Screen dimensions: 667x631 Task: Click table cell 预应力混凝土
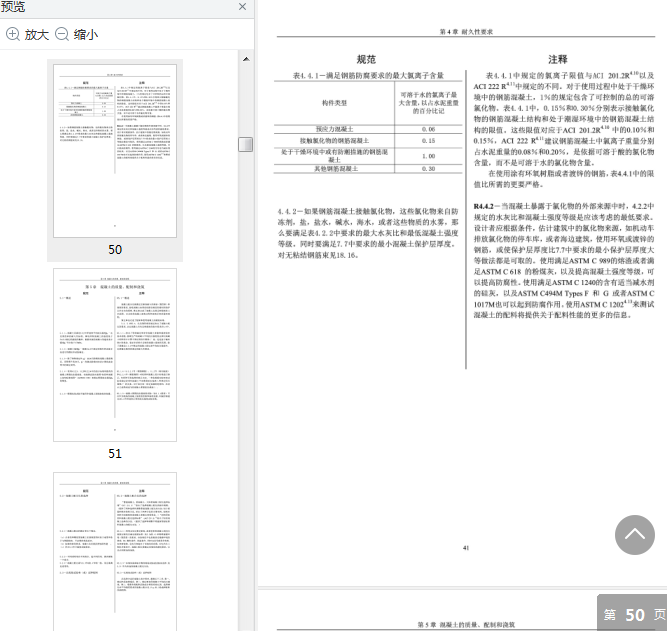(x=334, y=129)
